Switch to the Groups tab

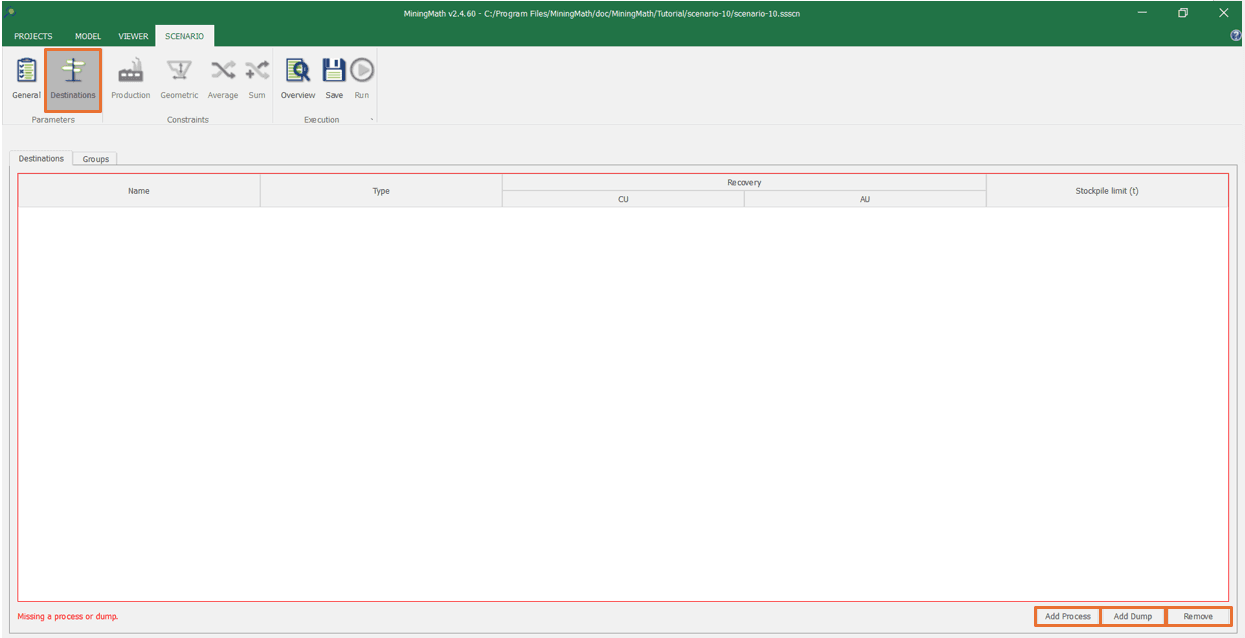coord(96,159)
